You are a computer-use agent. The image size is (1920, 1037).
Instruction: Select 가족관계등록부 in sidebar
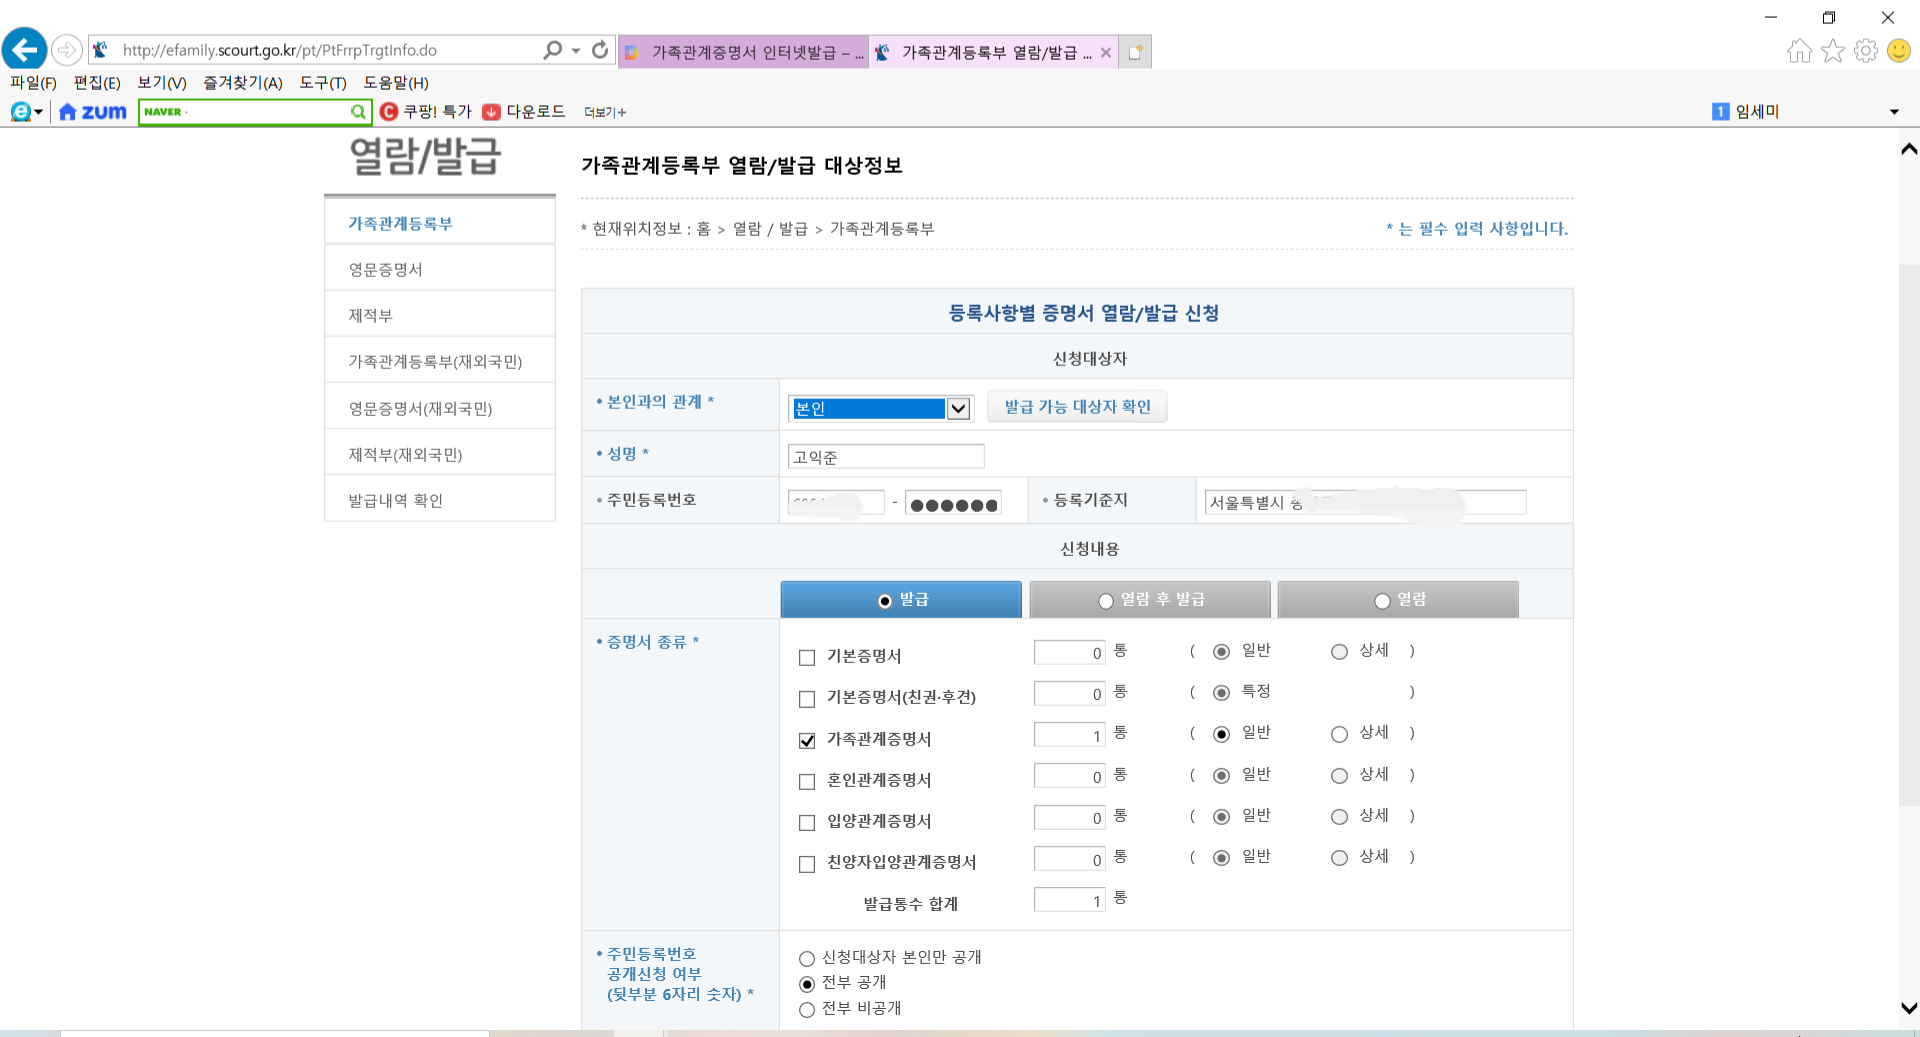click(400, 224)
